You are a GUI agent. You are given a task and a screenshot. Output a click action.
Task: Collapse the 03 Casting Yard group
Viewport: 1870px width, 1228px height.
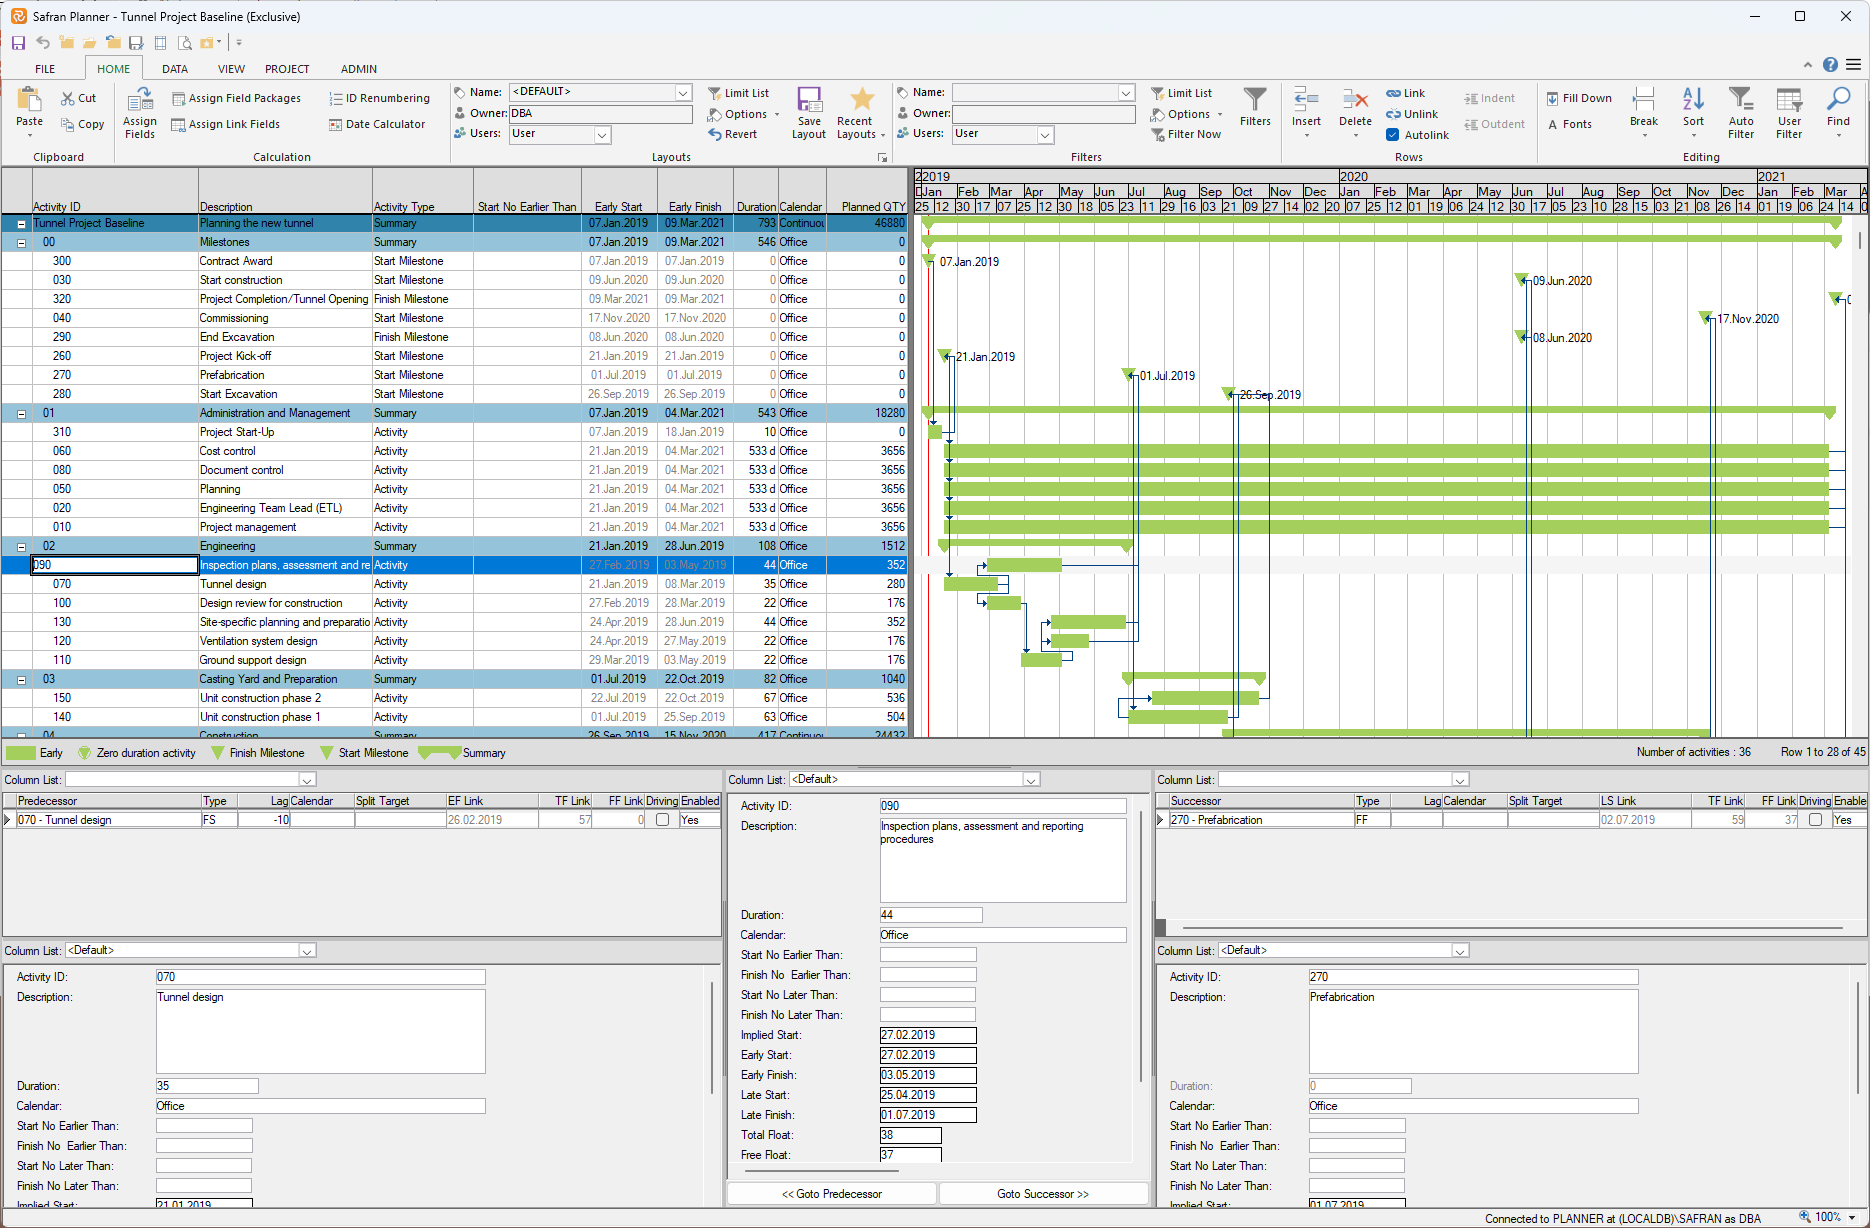pyautogui.click(x=21, y=680)
